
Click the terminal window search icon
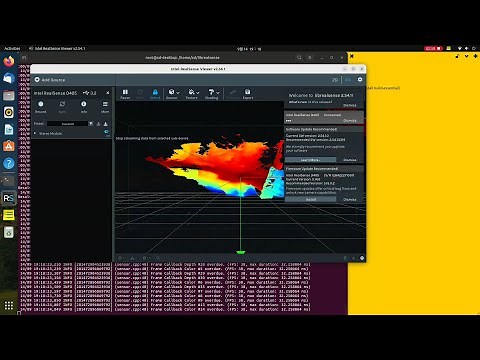pyautogui.click(x=299, y=58)
